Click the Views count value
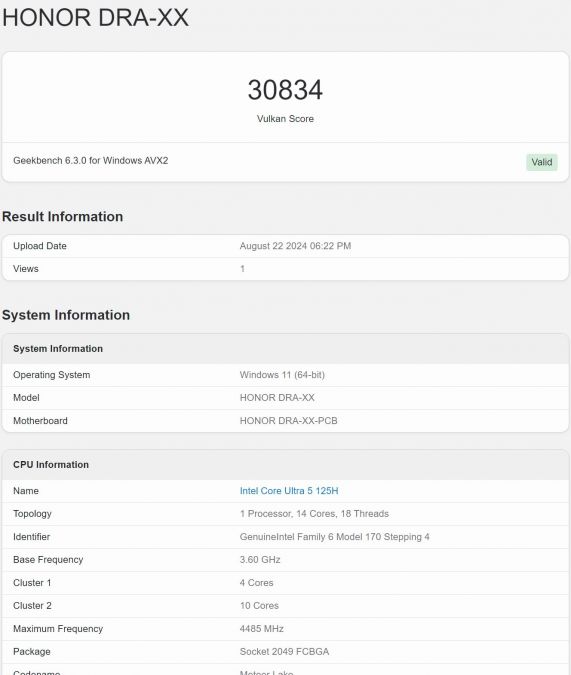The image size is (571, 675). point(242,269)
